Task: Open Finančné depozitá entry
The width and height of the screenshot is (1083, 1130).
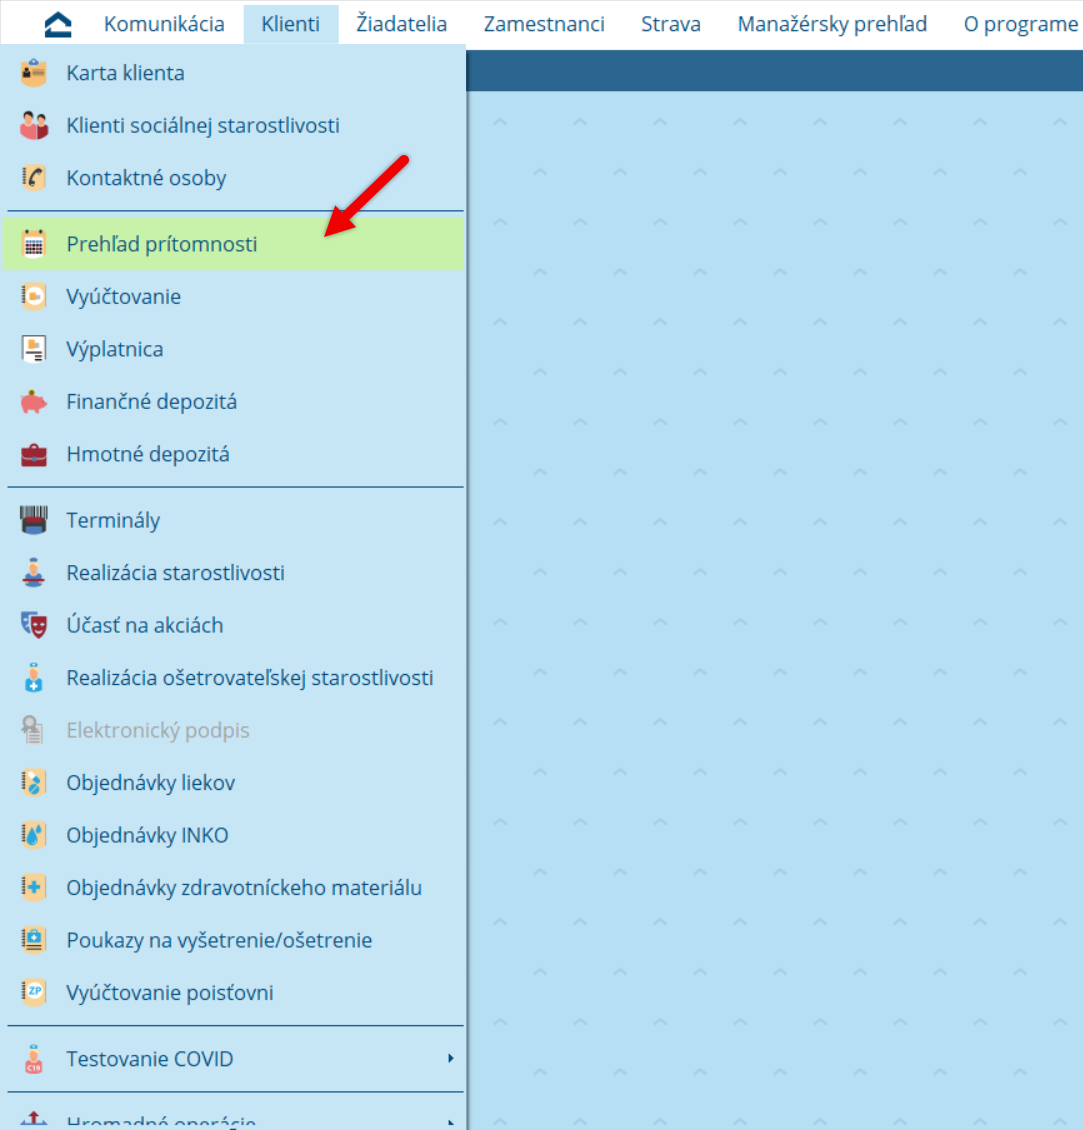Action: tap(233, 402)
